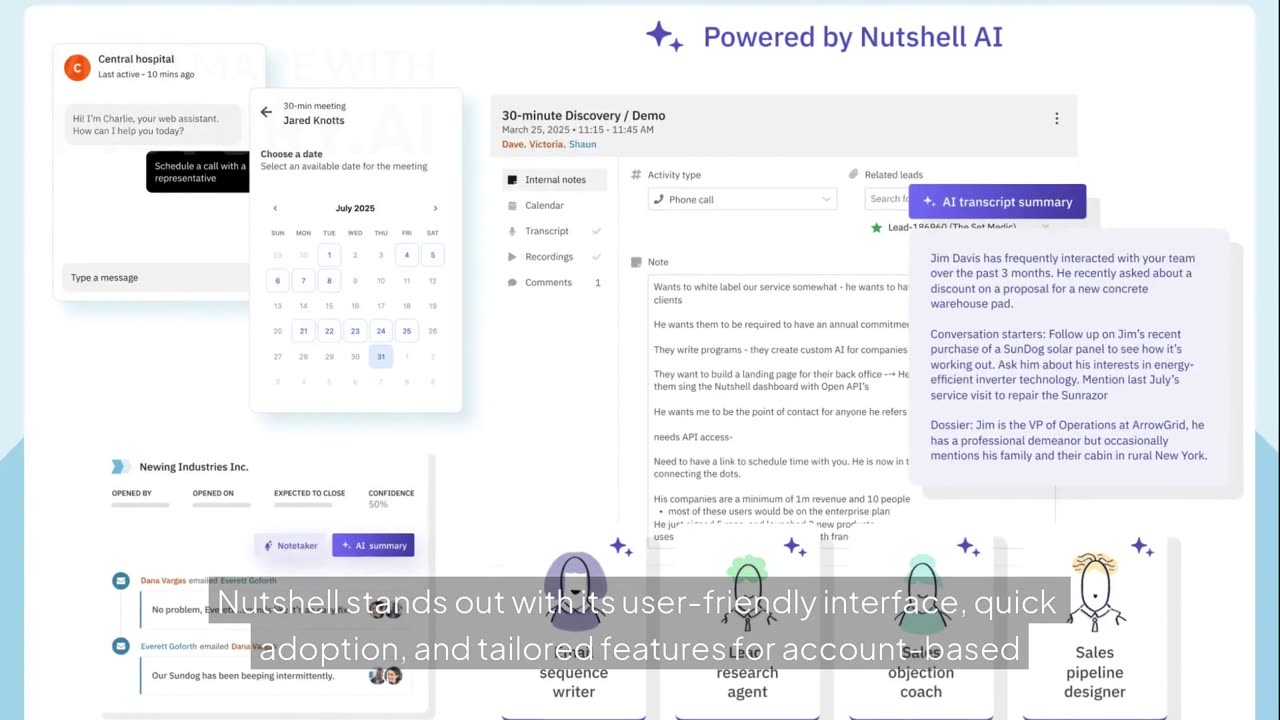
Task: Click the Central hospital chat name
Action: (136, 59)
